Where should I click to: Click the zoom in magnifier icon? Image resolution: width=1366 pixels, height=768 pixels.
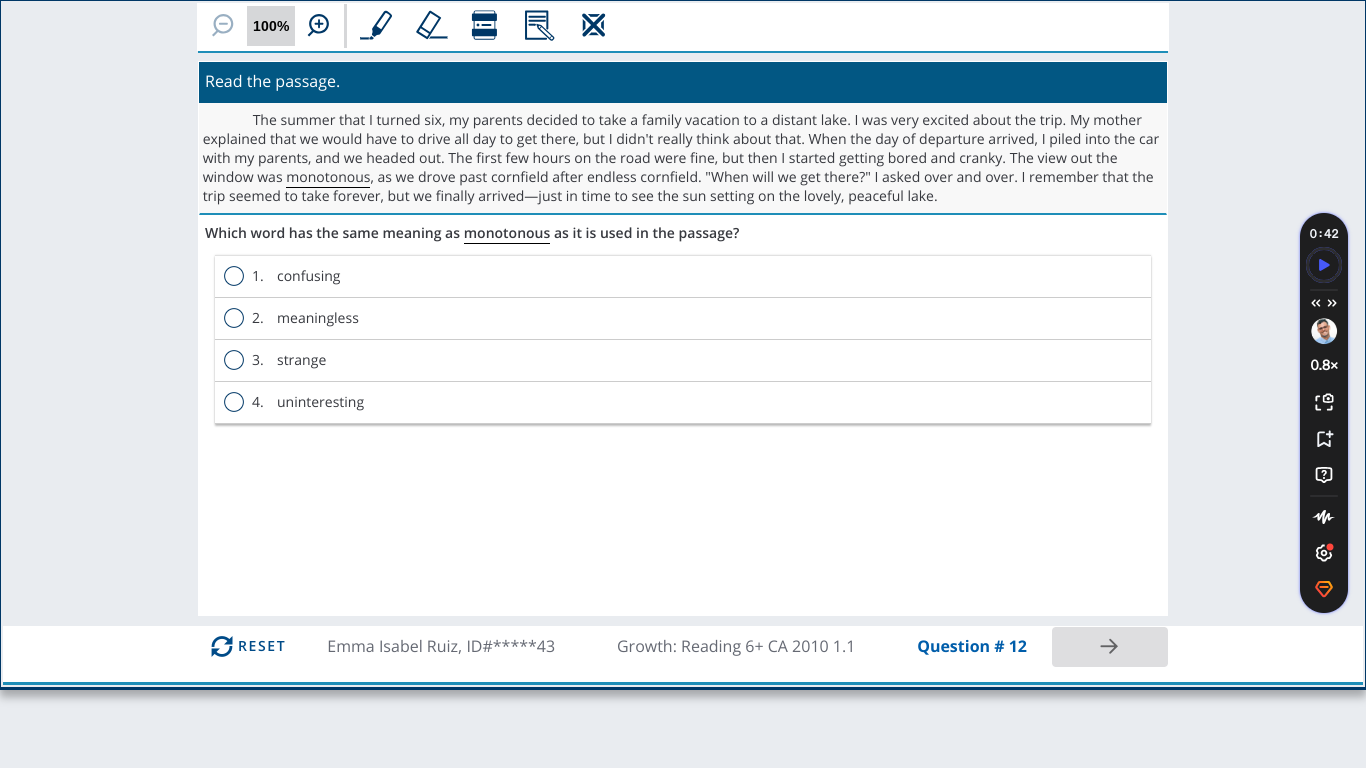(319, 26)
